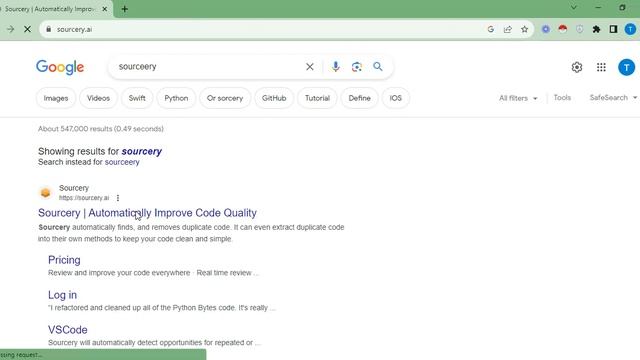Click the site padlock icon
640x360 pixels.
(x=49, y=29)
